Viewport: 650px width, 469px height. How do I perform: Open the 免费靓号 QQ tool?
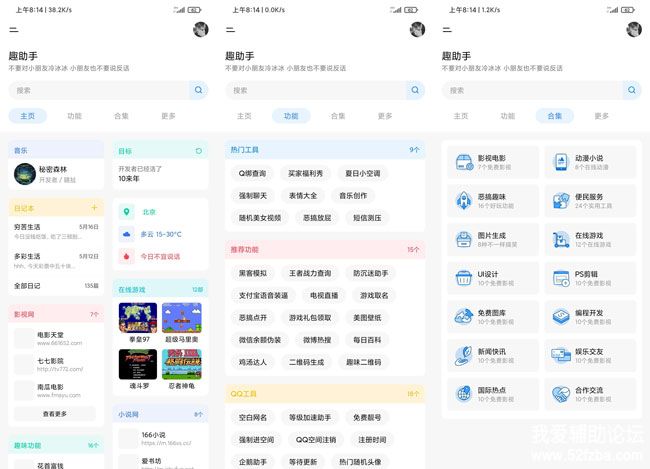coord(367,418)
